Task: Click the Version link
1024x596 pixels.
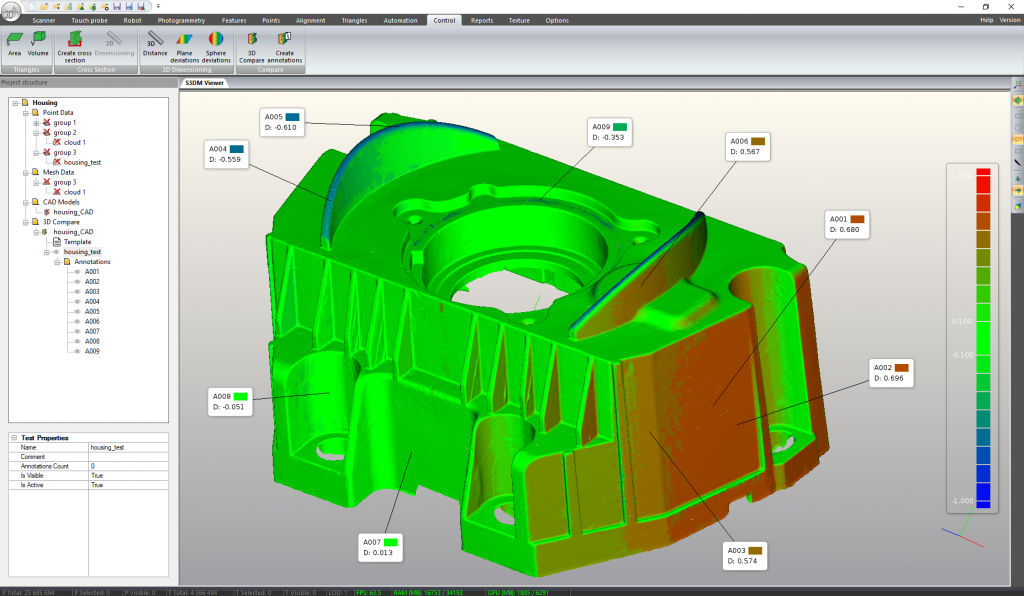Action: coord(1010,20)
